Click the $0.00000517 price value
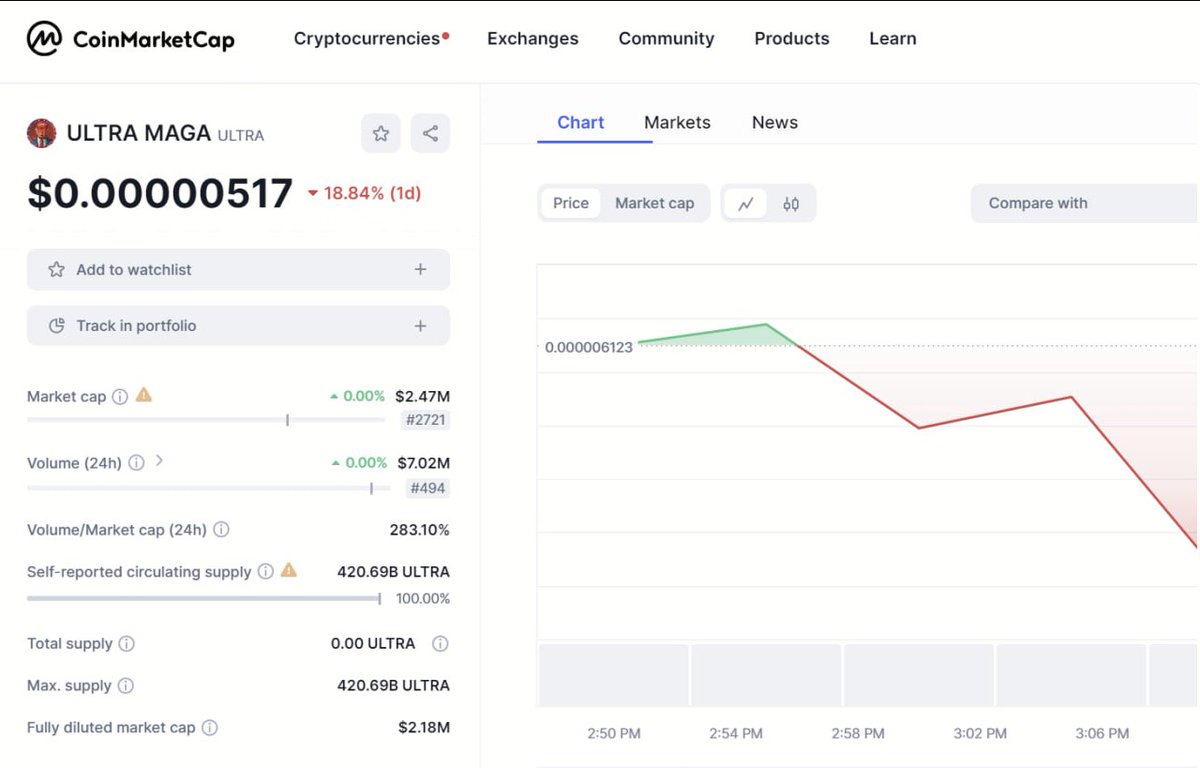Screen dimensions: 1200x768 (x=160, y=194)
